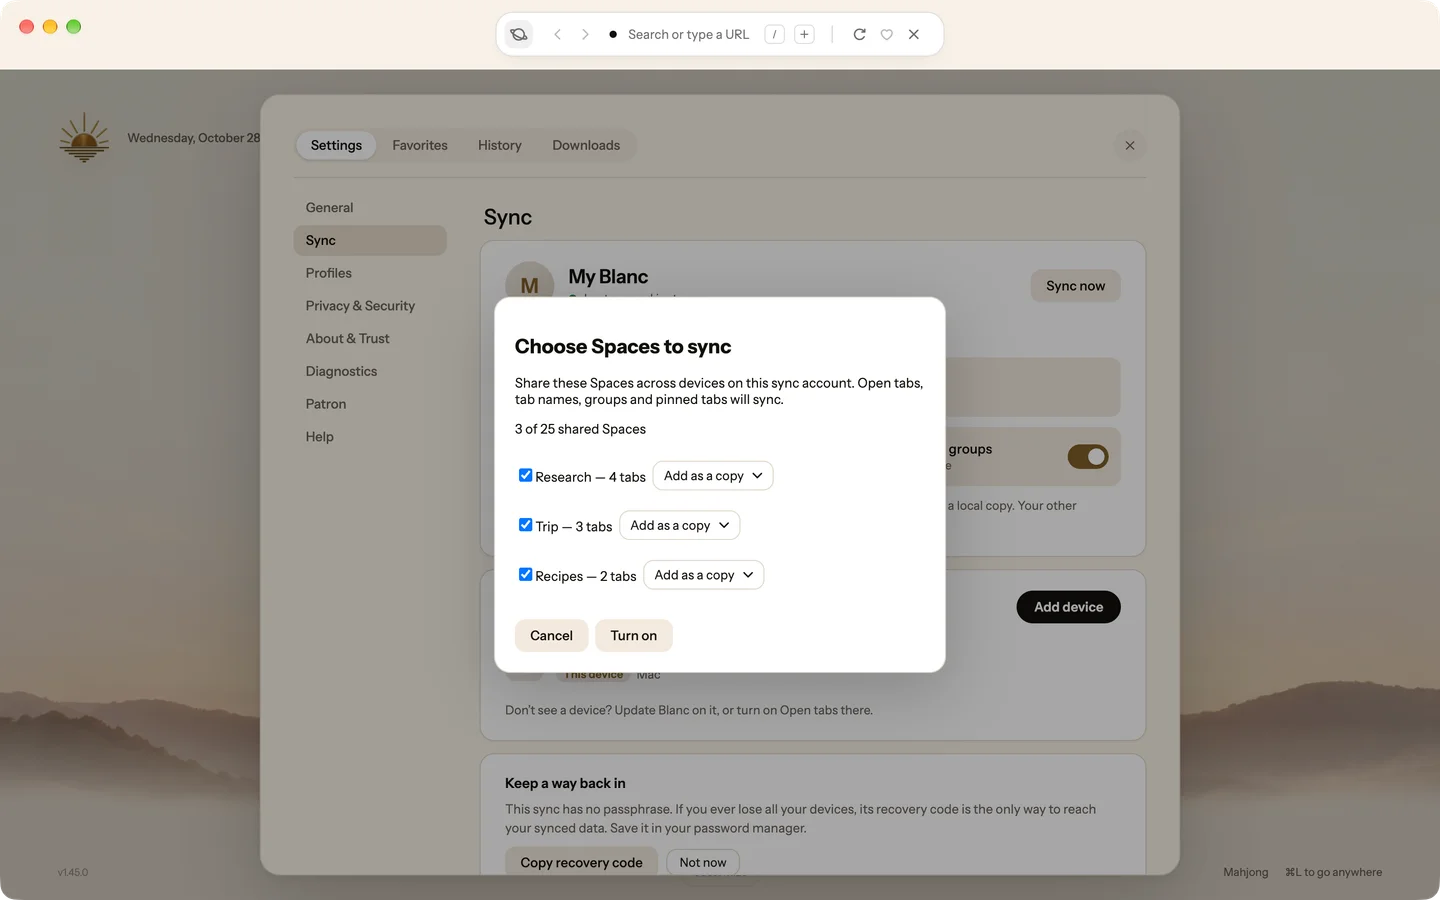Cancel the Choose Spaces dialog
The height and width of the screenshot is (900, 1440).
coord(551,636)
